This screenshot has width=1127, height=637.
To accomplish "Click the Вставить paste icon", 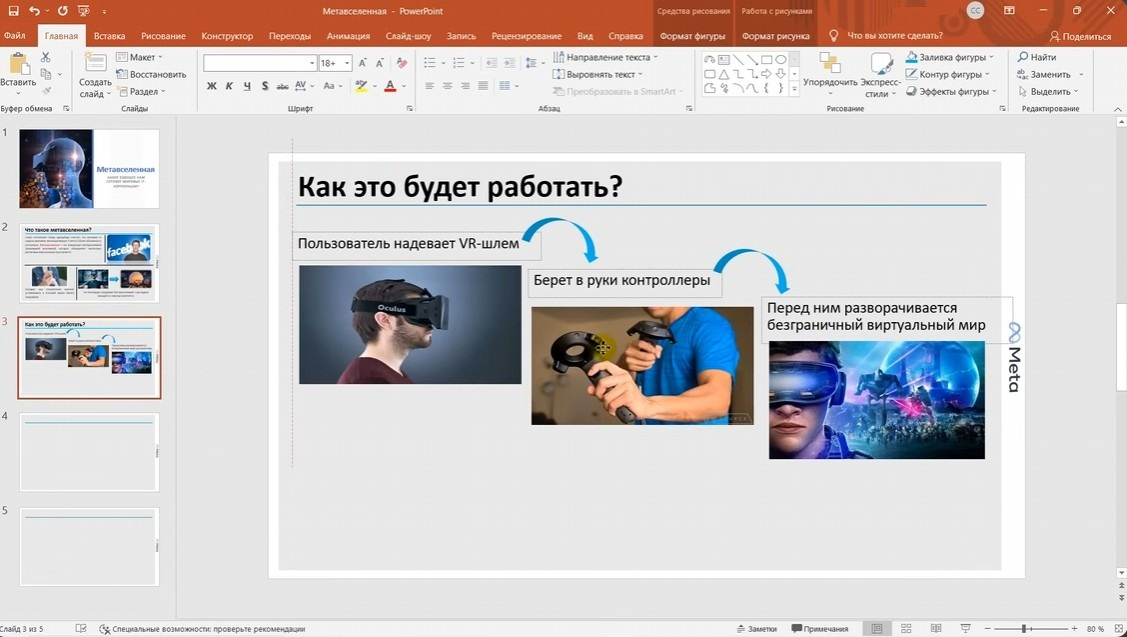I will [x=18, y=65].
